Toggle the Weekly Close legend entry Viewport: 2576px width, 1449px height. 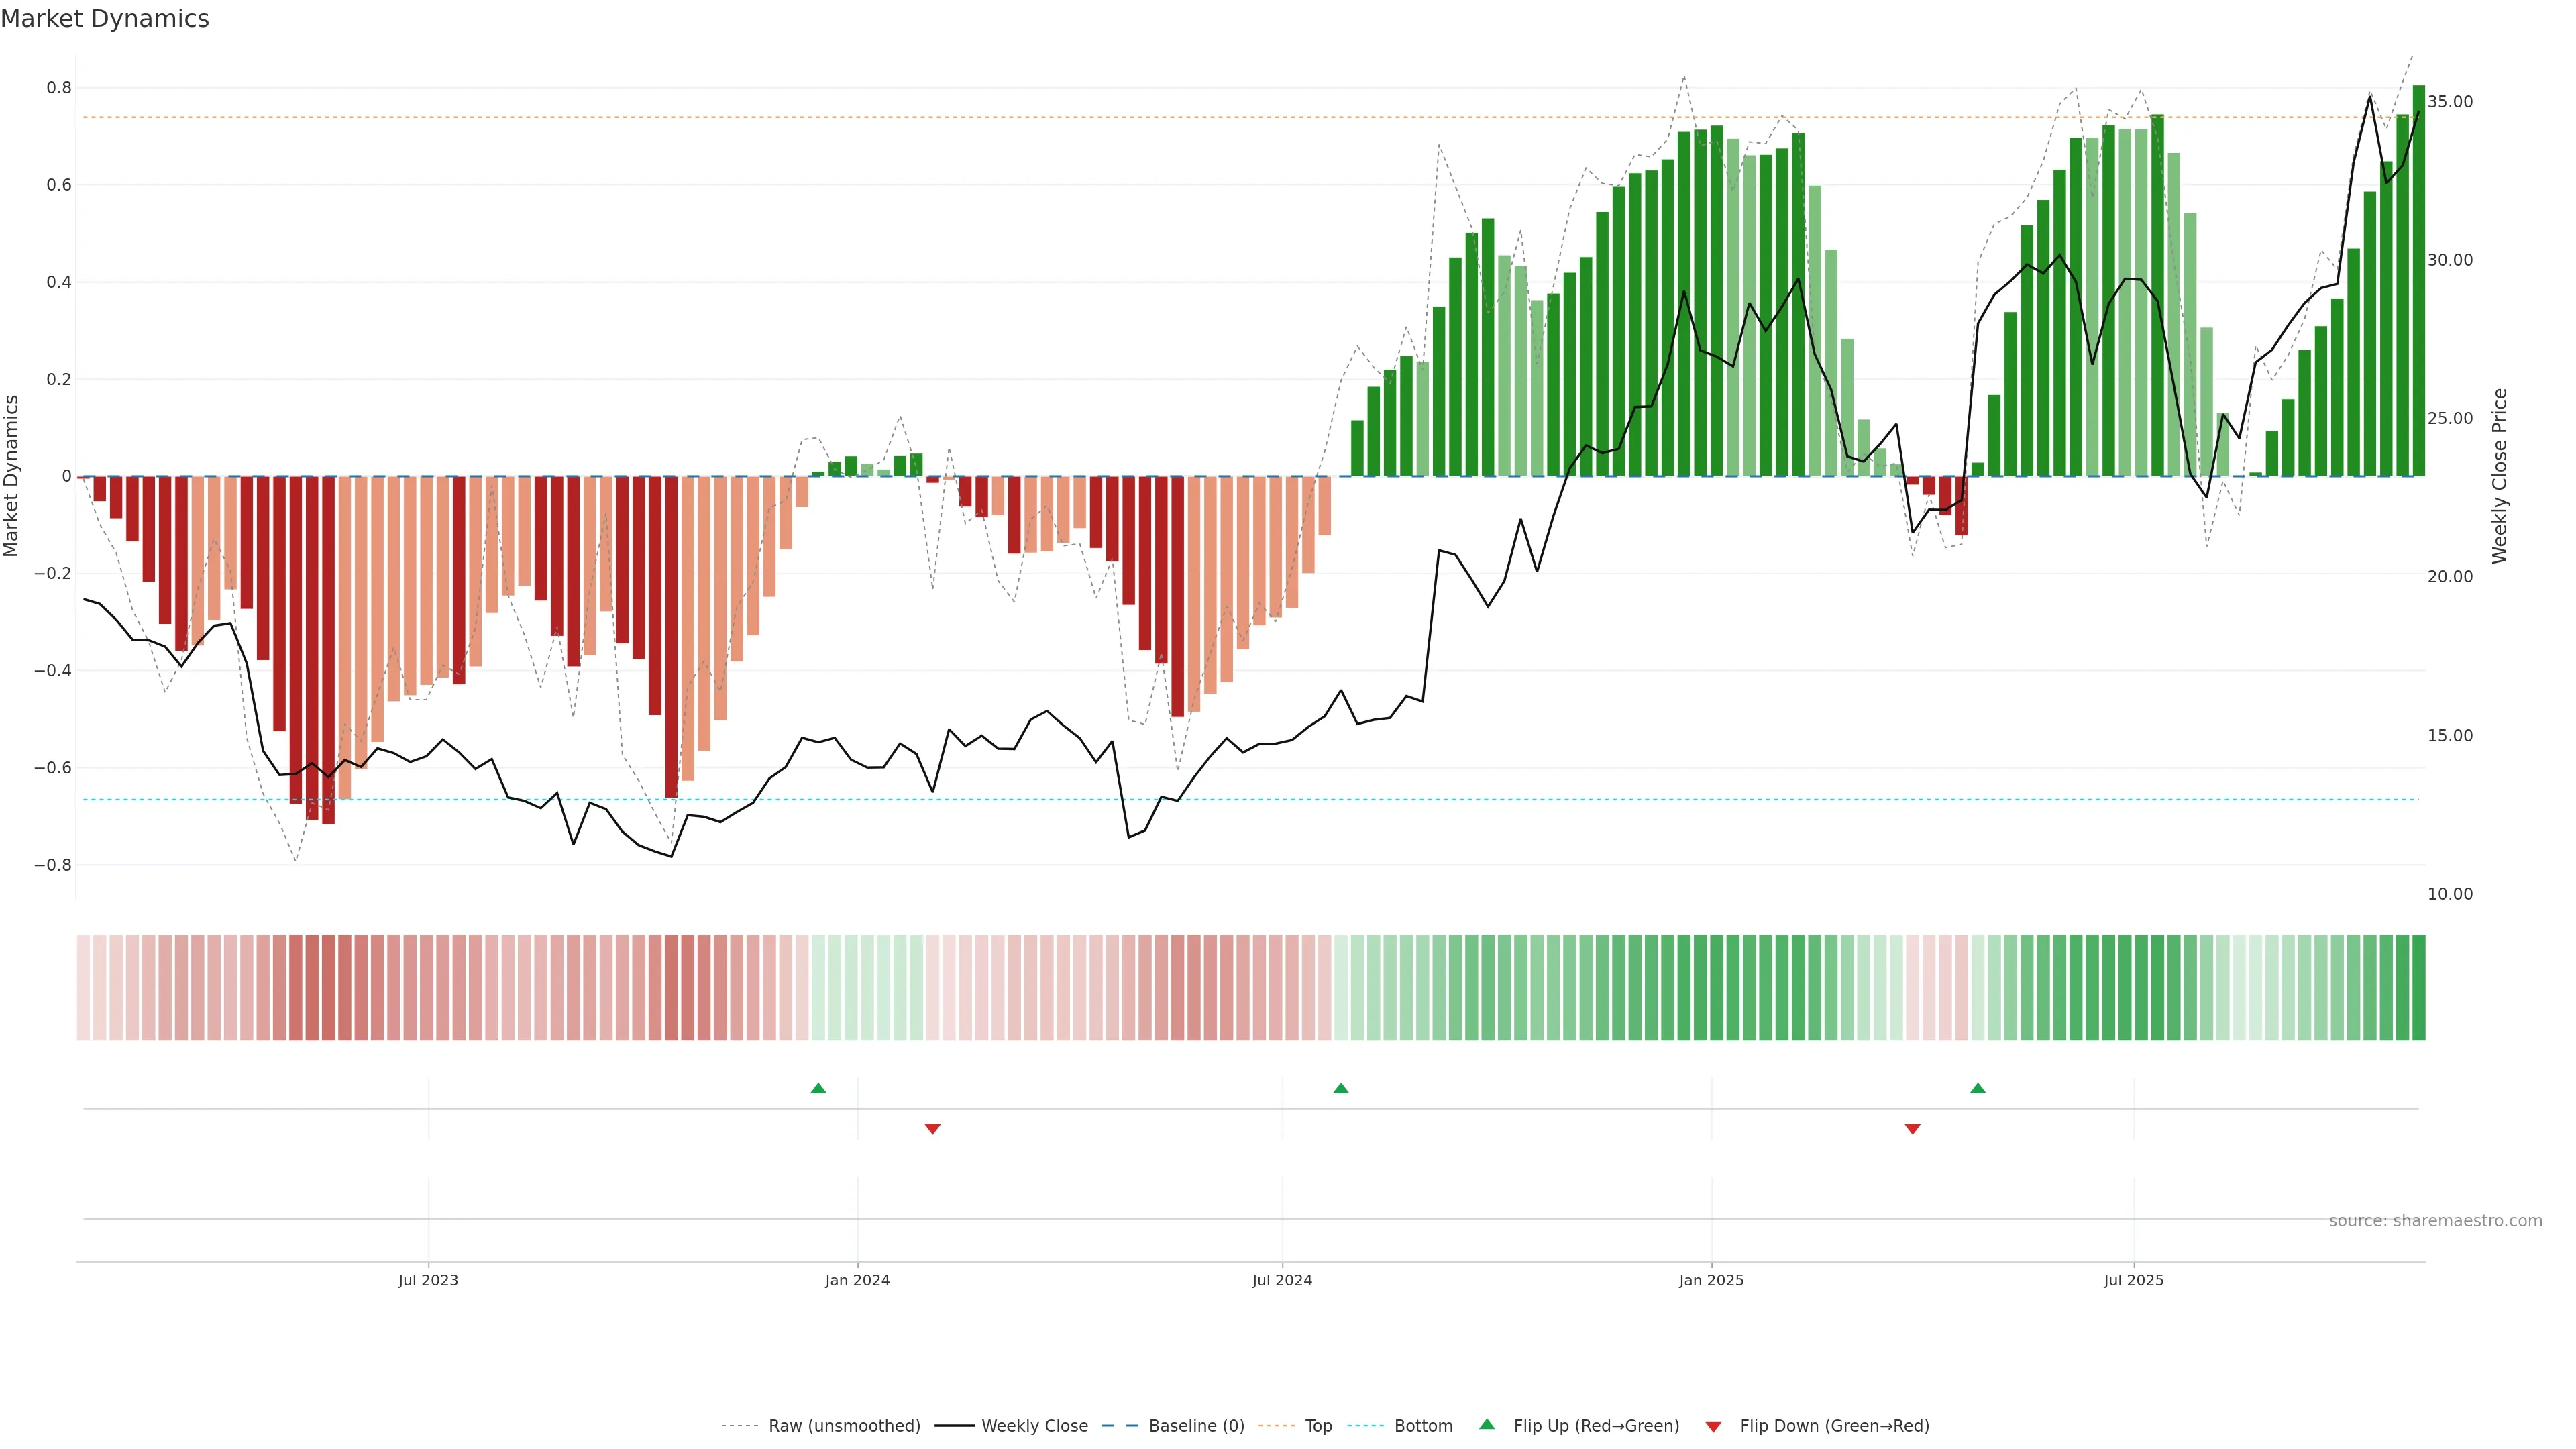1034,1425
